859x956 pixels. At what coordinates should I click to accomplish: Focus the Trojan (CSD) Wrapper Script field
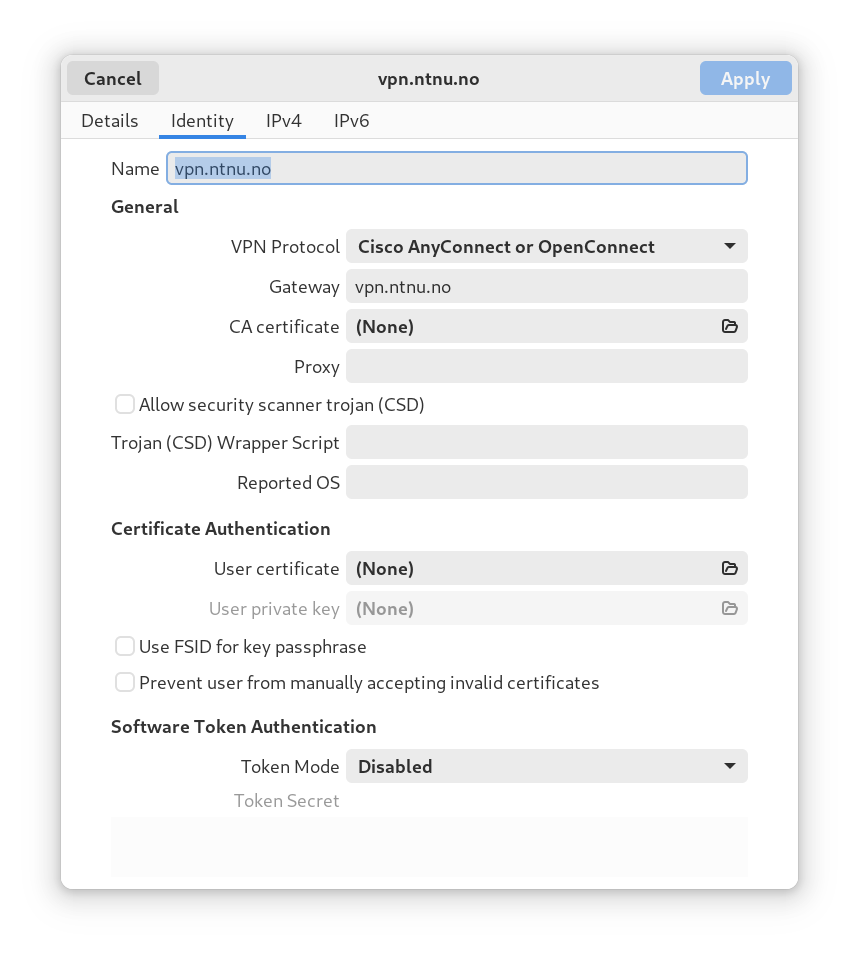tap(547, 442)
